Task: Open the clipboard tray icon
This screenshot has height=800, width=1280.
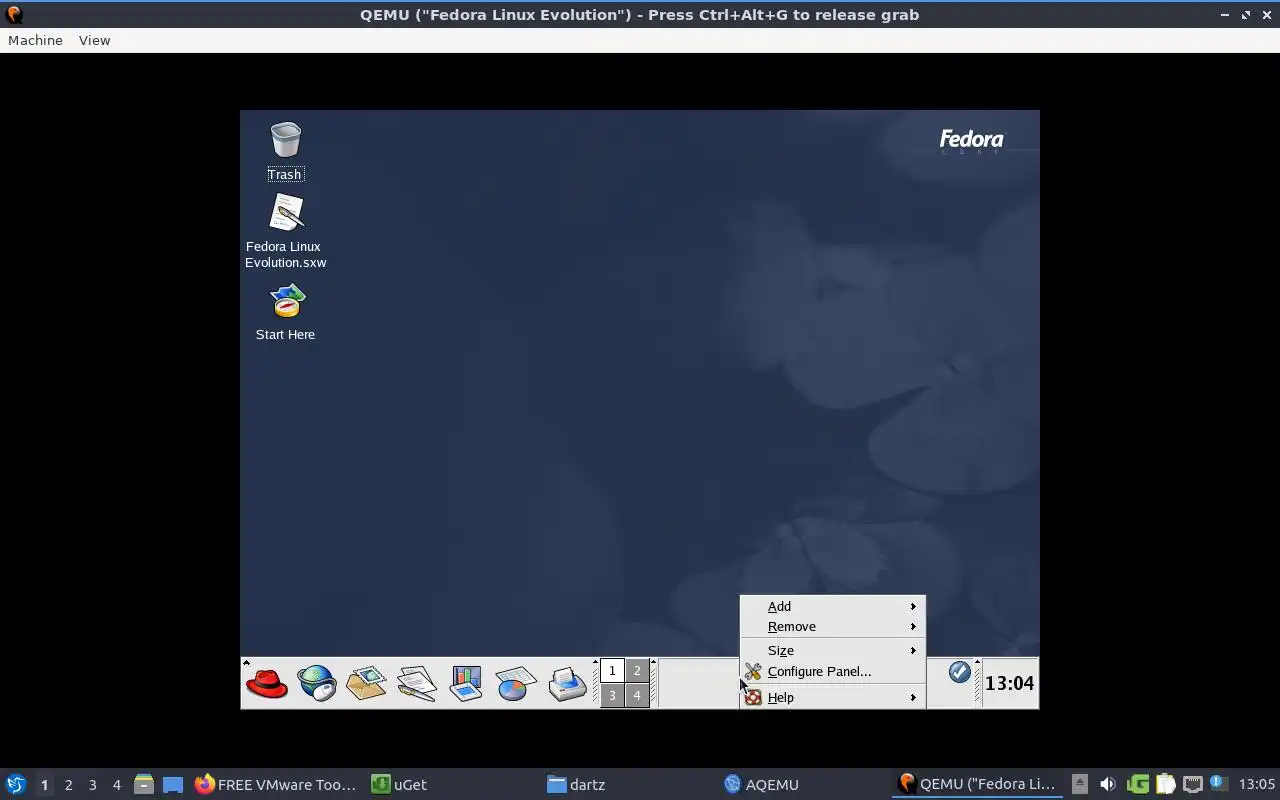Action: pyautogui.click(x=1165, y=784)
